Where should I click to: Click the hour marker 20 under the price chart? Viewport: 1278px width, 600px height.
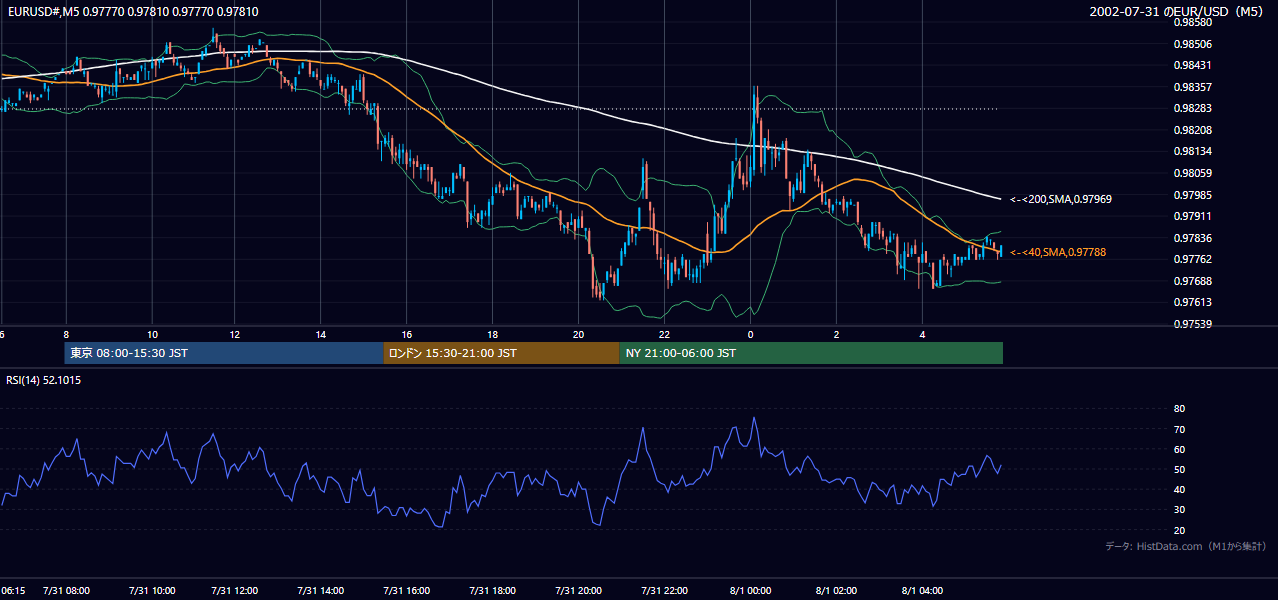[x=579, y=334]
